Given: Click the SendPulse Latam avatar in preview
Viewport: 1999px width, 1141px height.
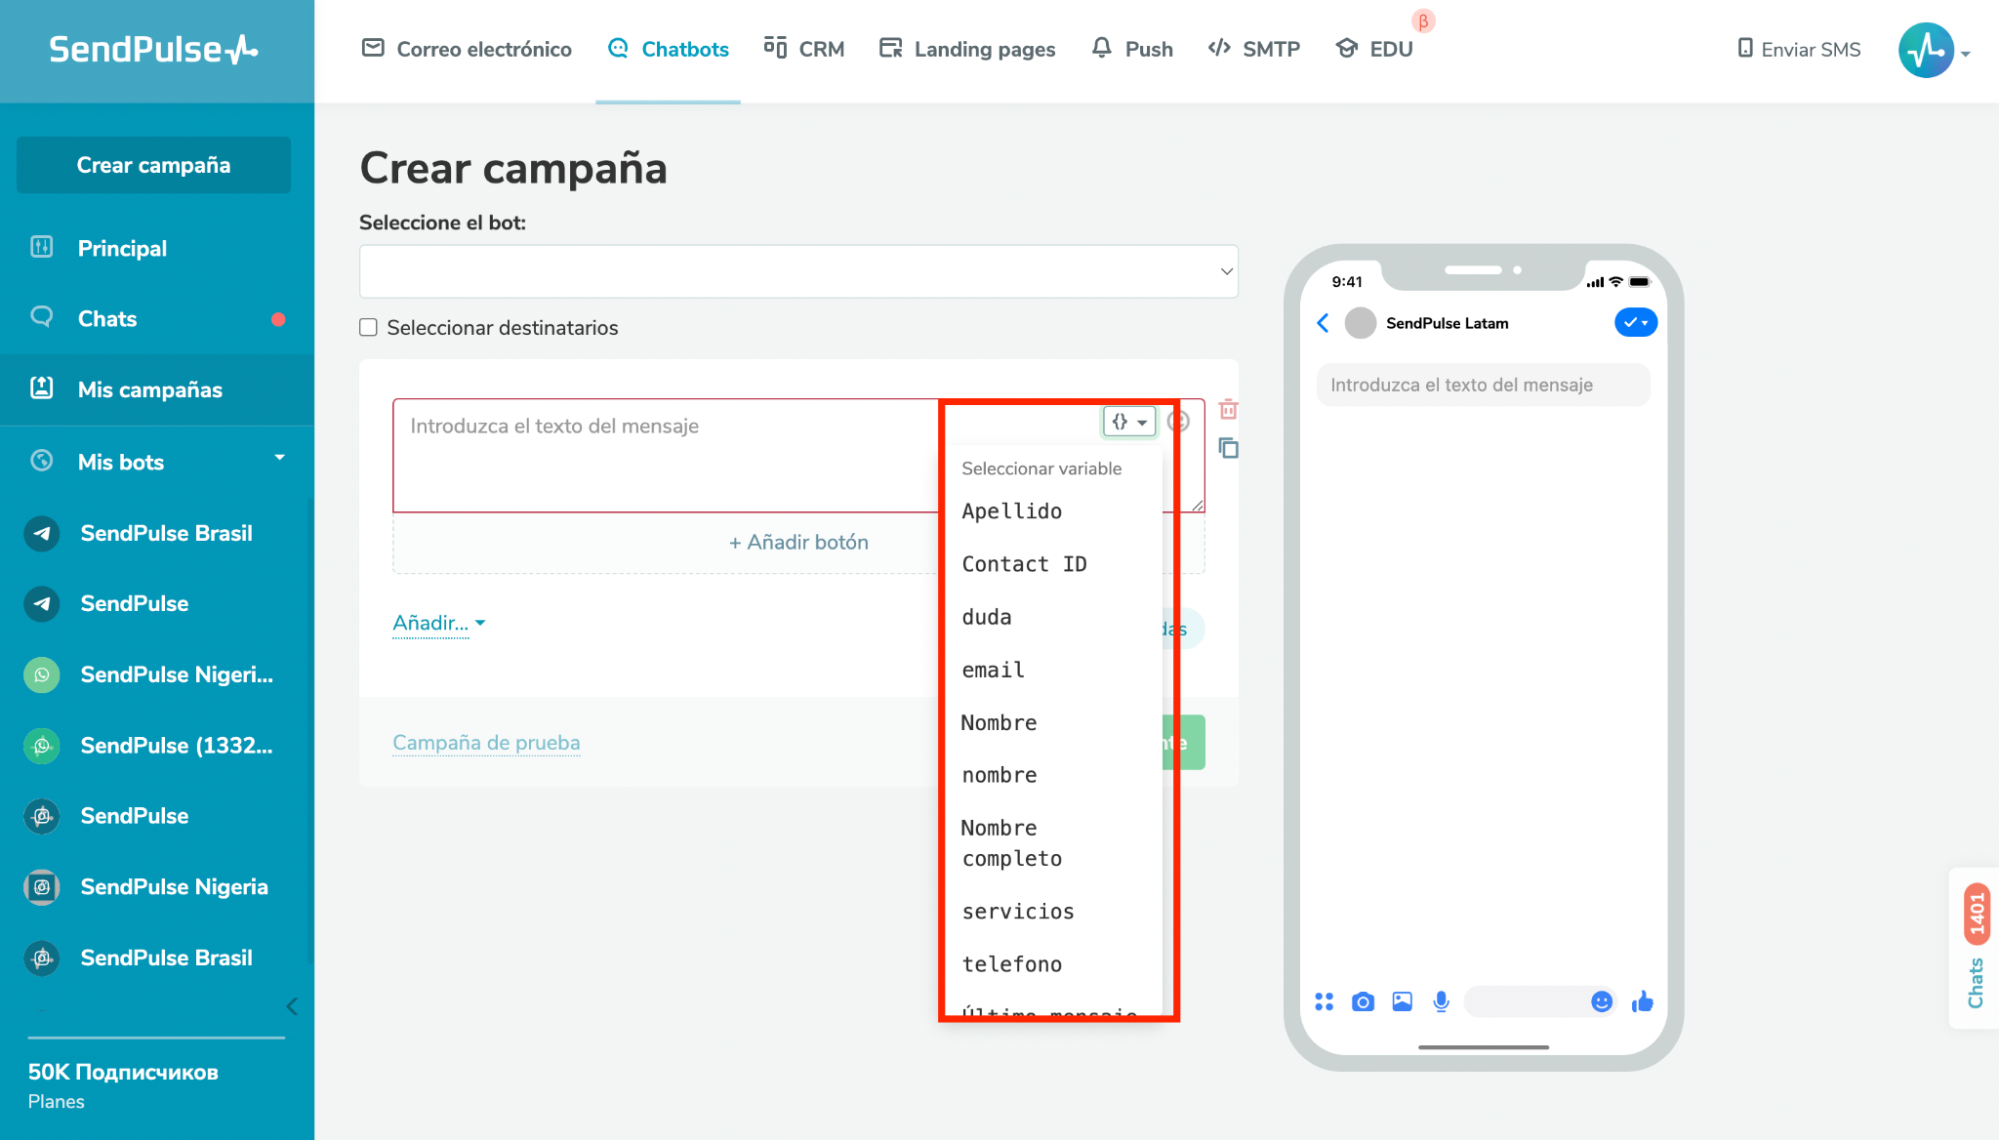Looking at the screenshot, I should point(1360,323).
